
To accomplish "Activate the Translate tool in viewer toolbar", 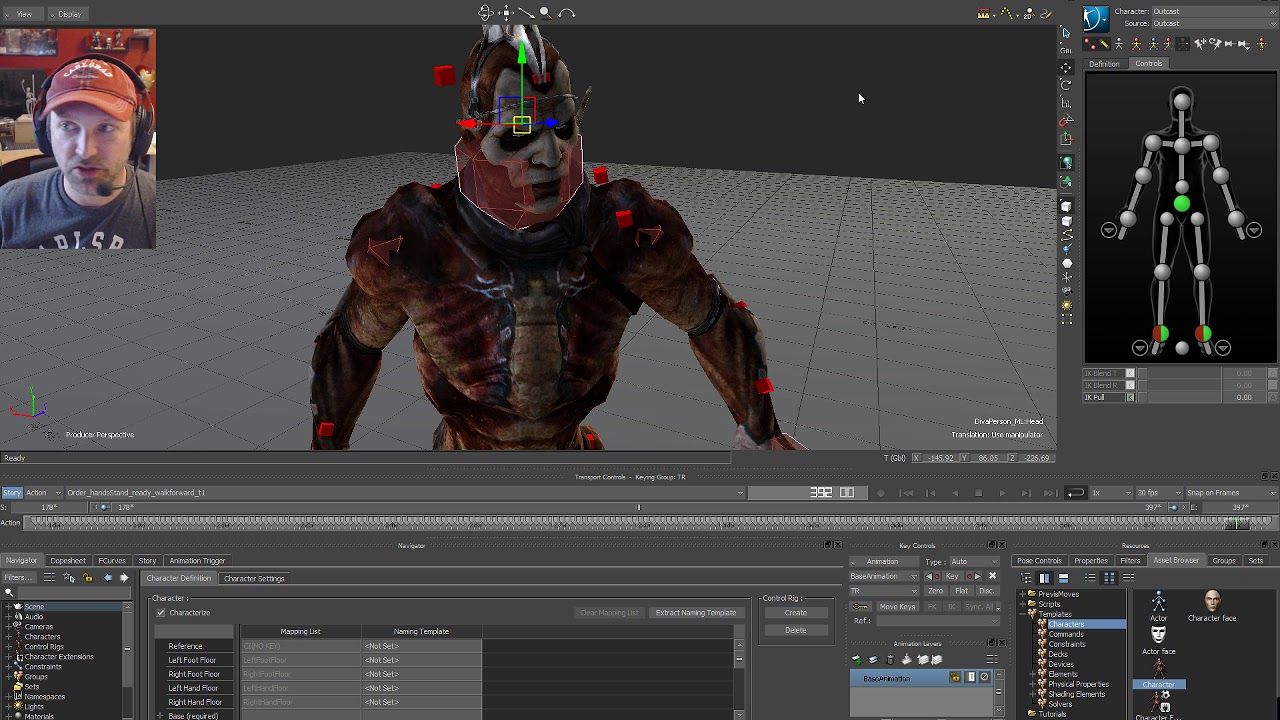I will point(1066,68).
